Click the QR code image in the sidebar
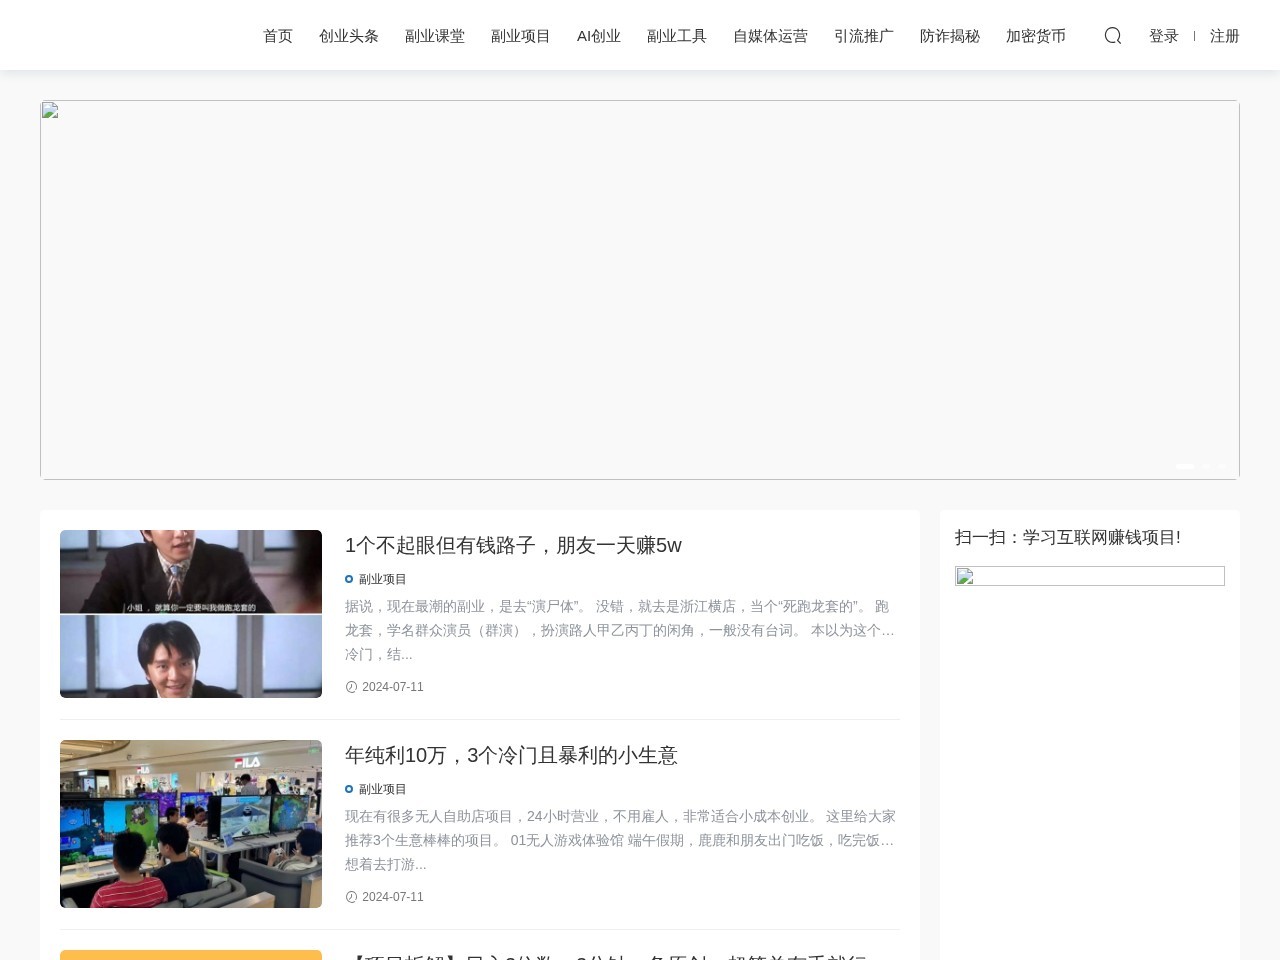Image resolution: width=1280 pixels, height=960 pixels. 1090,576
